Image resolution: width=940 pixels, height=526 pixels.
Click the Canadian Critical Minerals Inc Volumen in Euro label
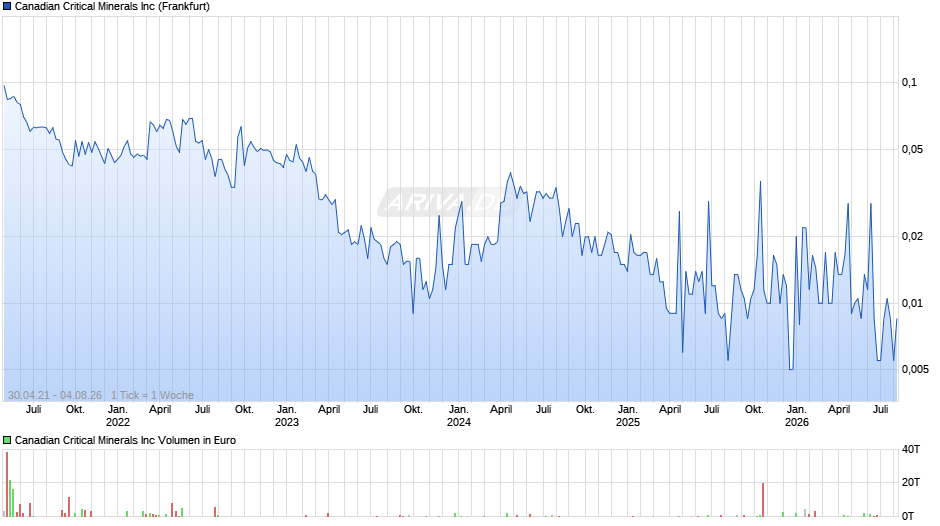125,440
